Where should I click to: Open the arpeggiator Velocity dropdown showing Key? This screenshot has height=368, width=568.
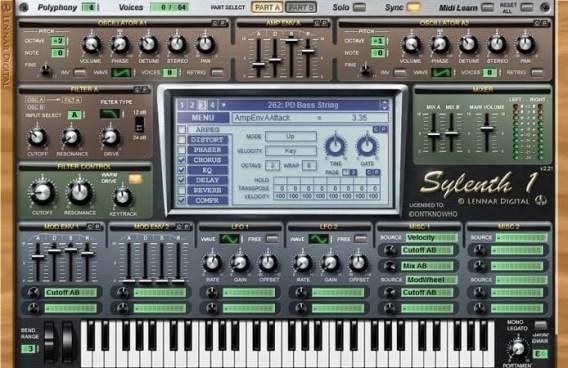click(x=291, y=151)
